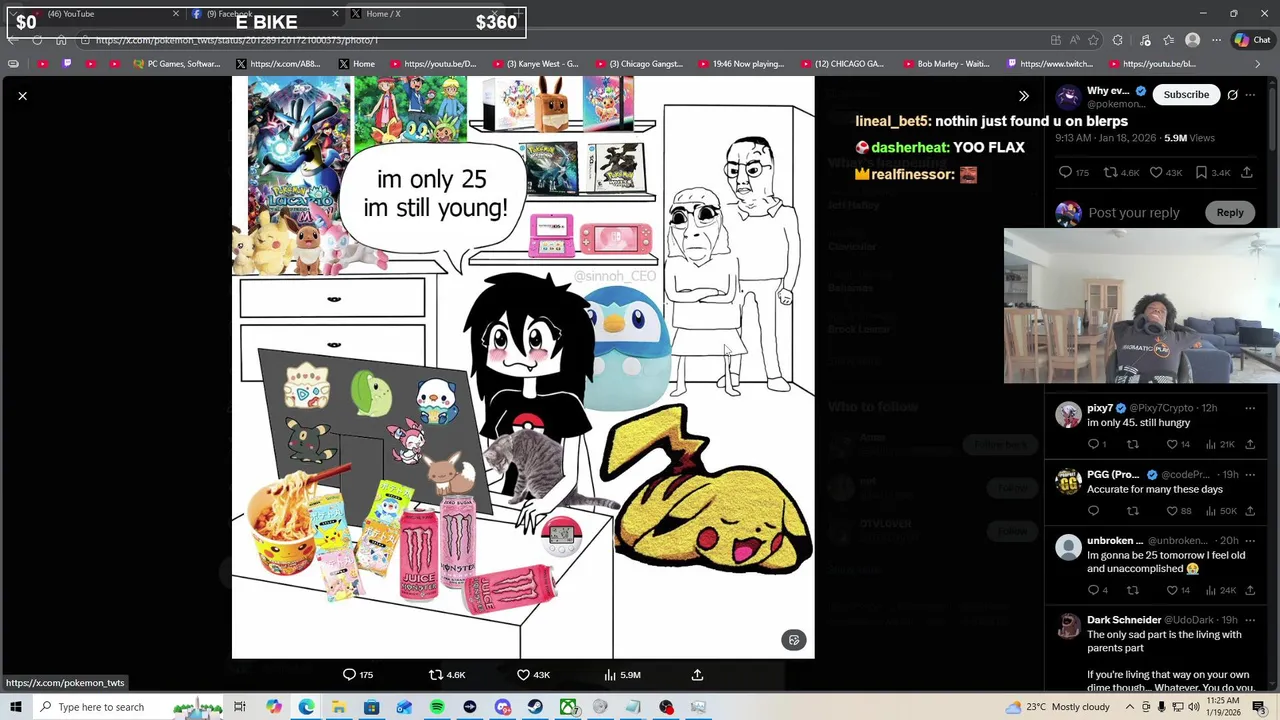The height and width of the screenshot is (720, 1280).
Task: Open the post author's profile avatar
Action: pyautogui.click(x=1069, y=97)
